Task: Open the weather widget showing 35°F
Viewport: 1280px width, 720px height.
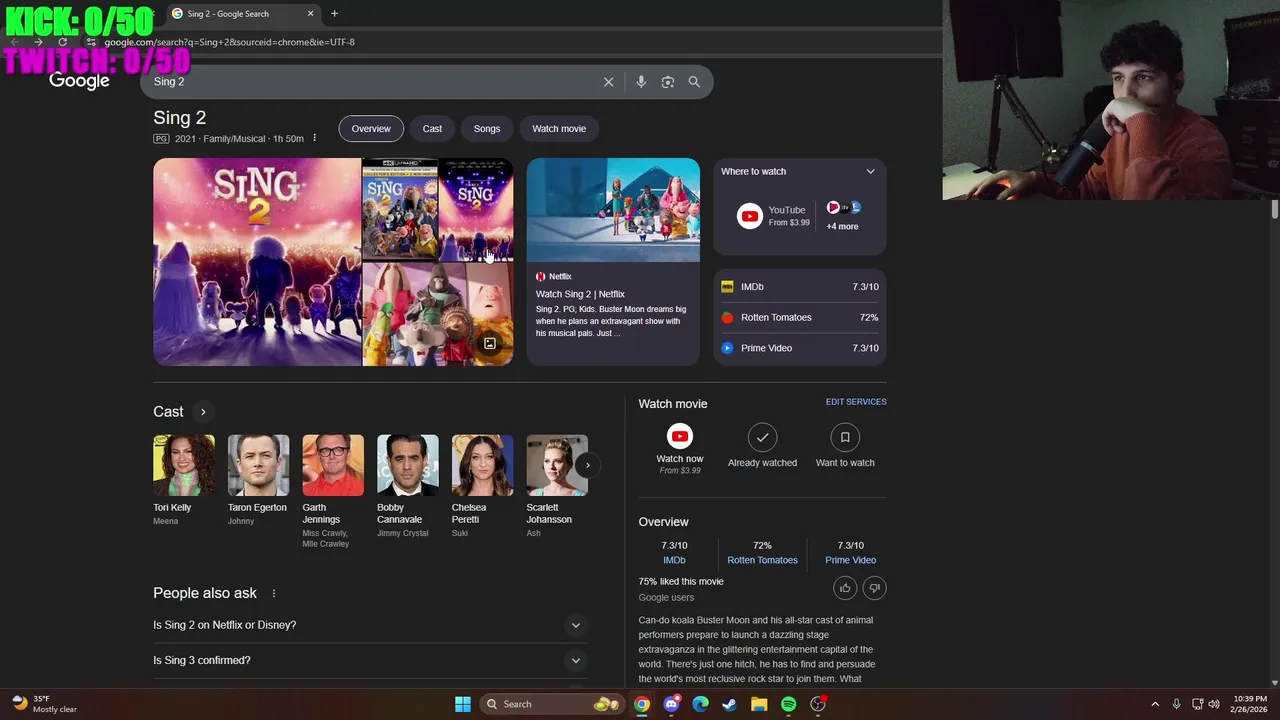Action: coord(44,704)
